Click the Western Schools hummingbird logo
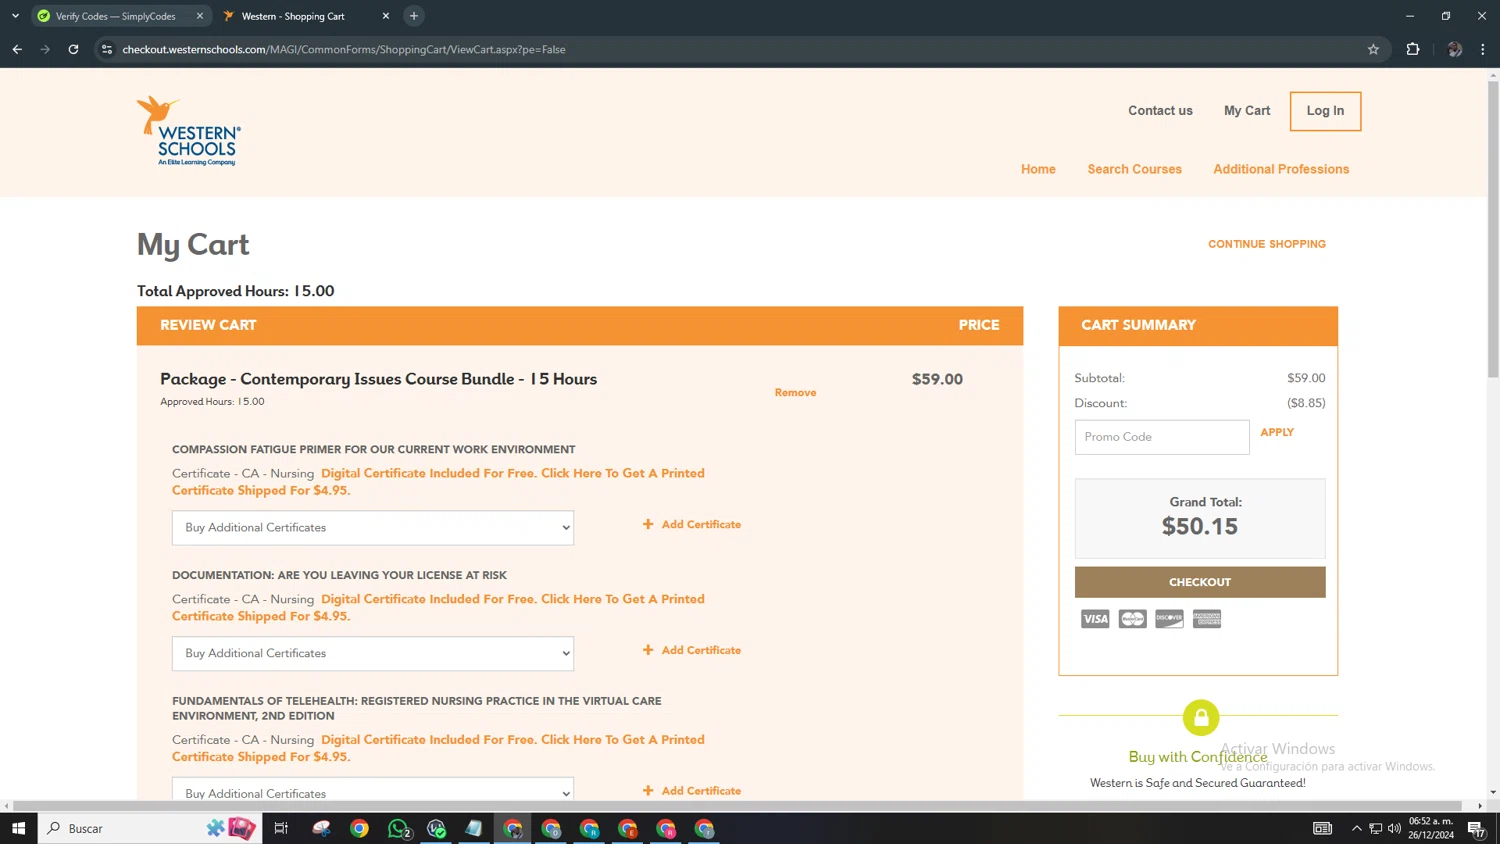This screenshot has height=844, width=1500. tap(189, 131)
